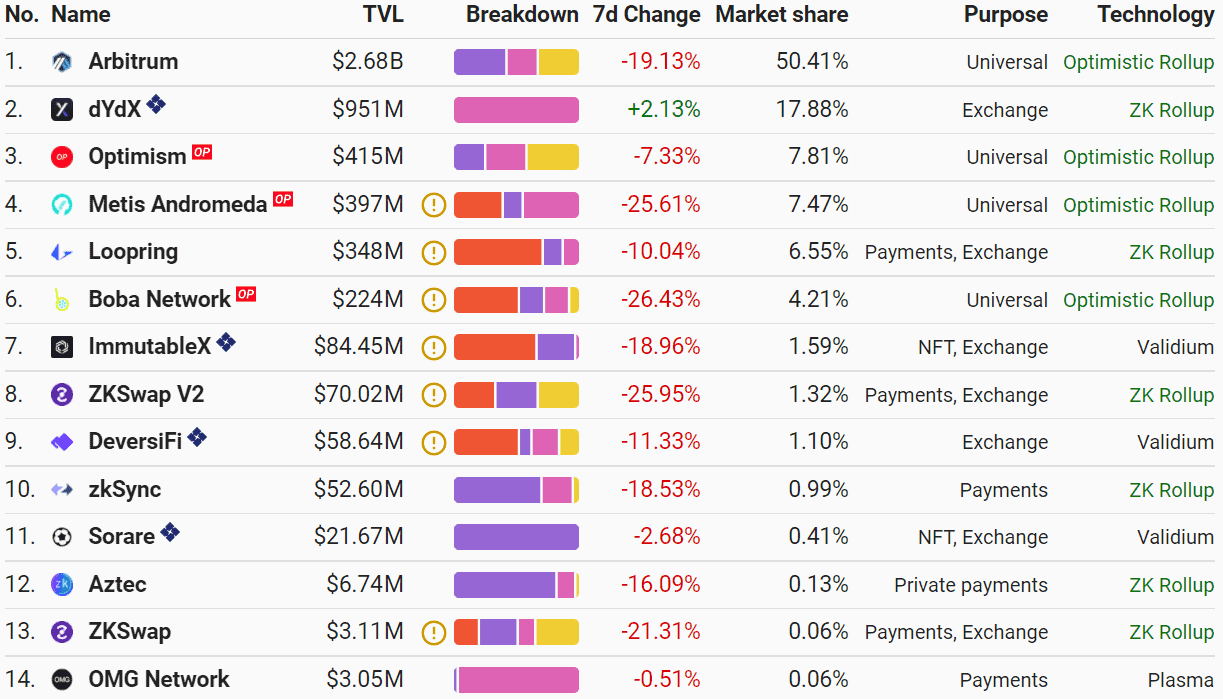
Task: Click the OP badge on Metis Andromeda row
Action: click(283, 200)
